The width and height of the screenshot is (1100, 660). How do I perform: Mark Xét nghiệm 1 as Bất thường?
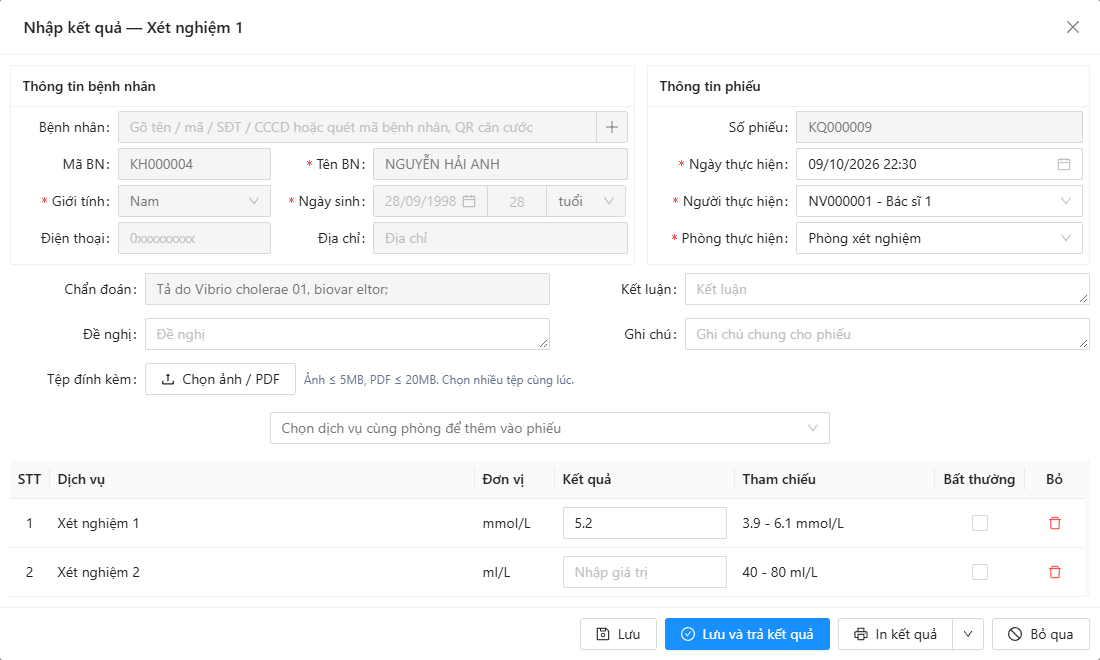[x=979, y=523]
